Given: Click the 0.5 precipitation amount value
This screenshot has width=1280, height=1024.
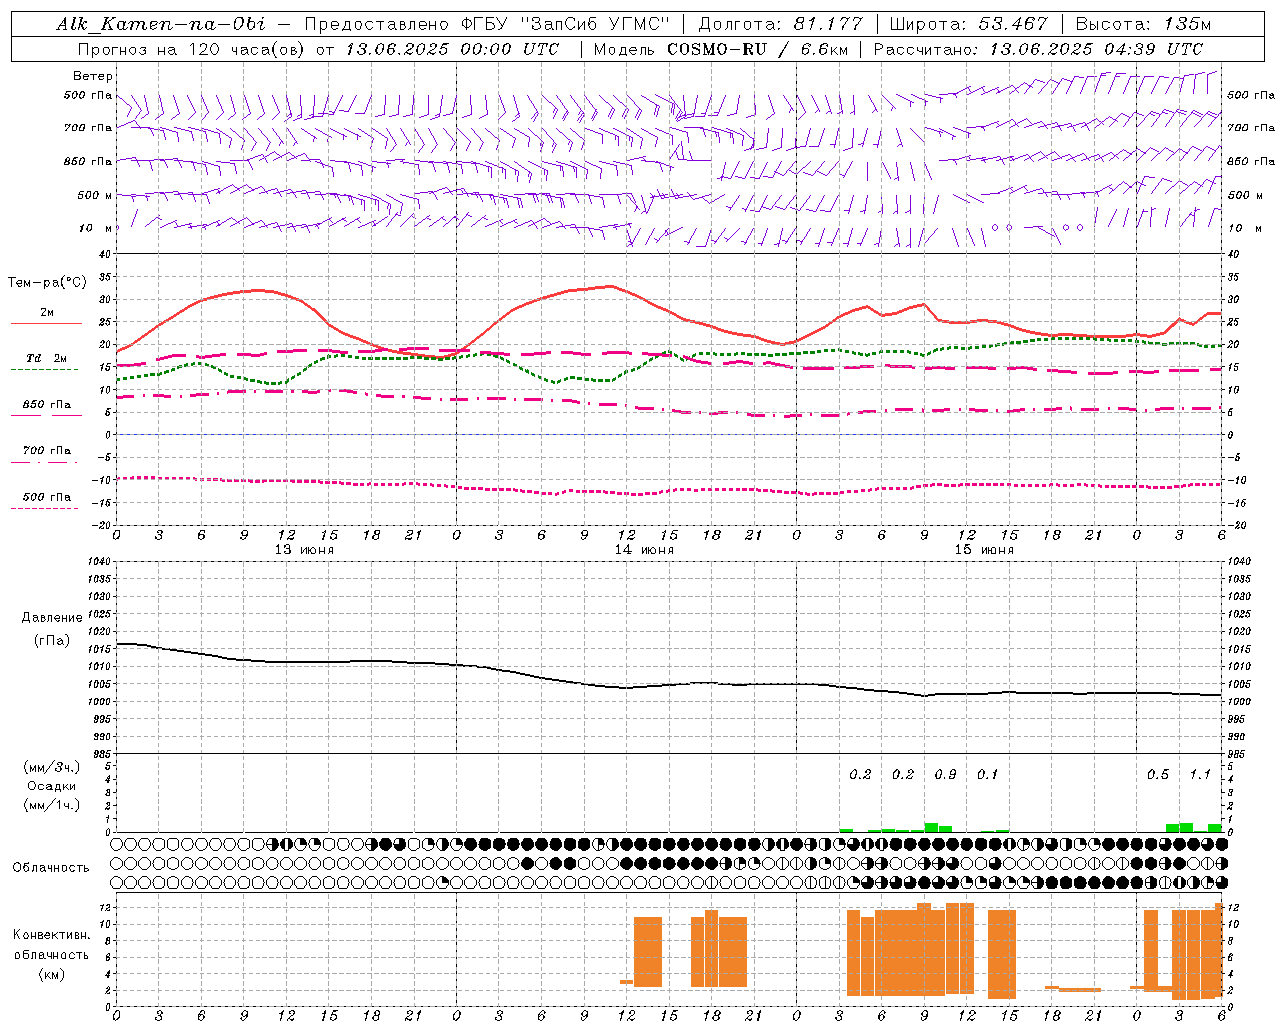Looking at the screenshot, I should pyautogui.click(x=1158, y=775).
